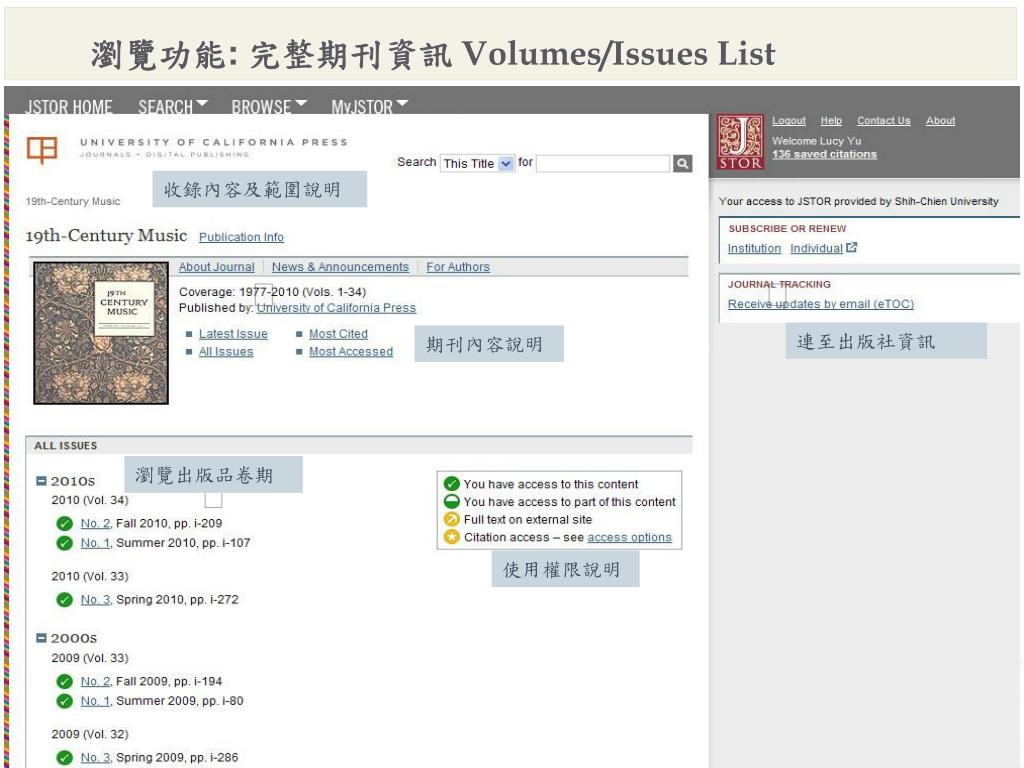This screenshot has width=1024, height=768.
Task: Collapse the 2000s issues section
Action: (x=41, y=638)
